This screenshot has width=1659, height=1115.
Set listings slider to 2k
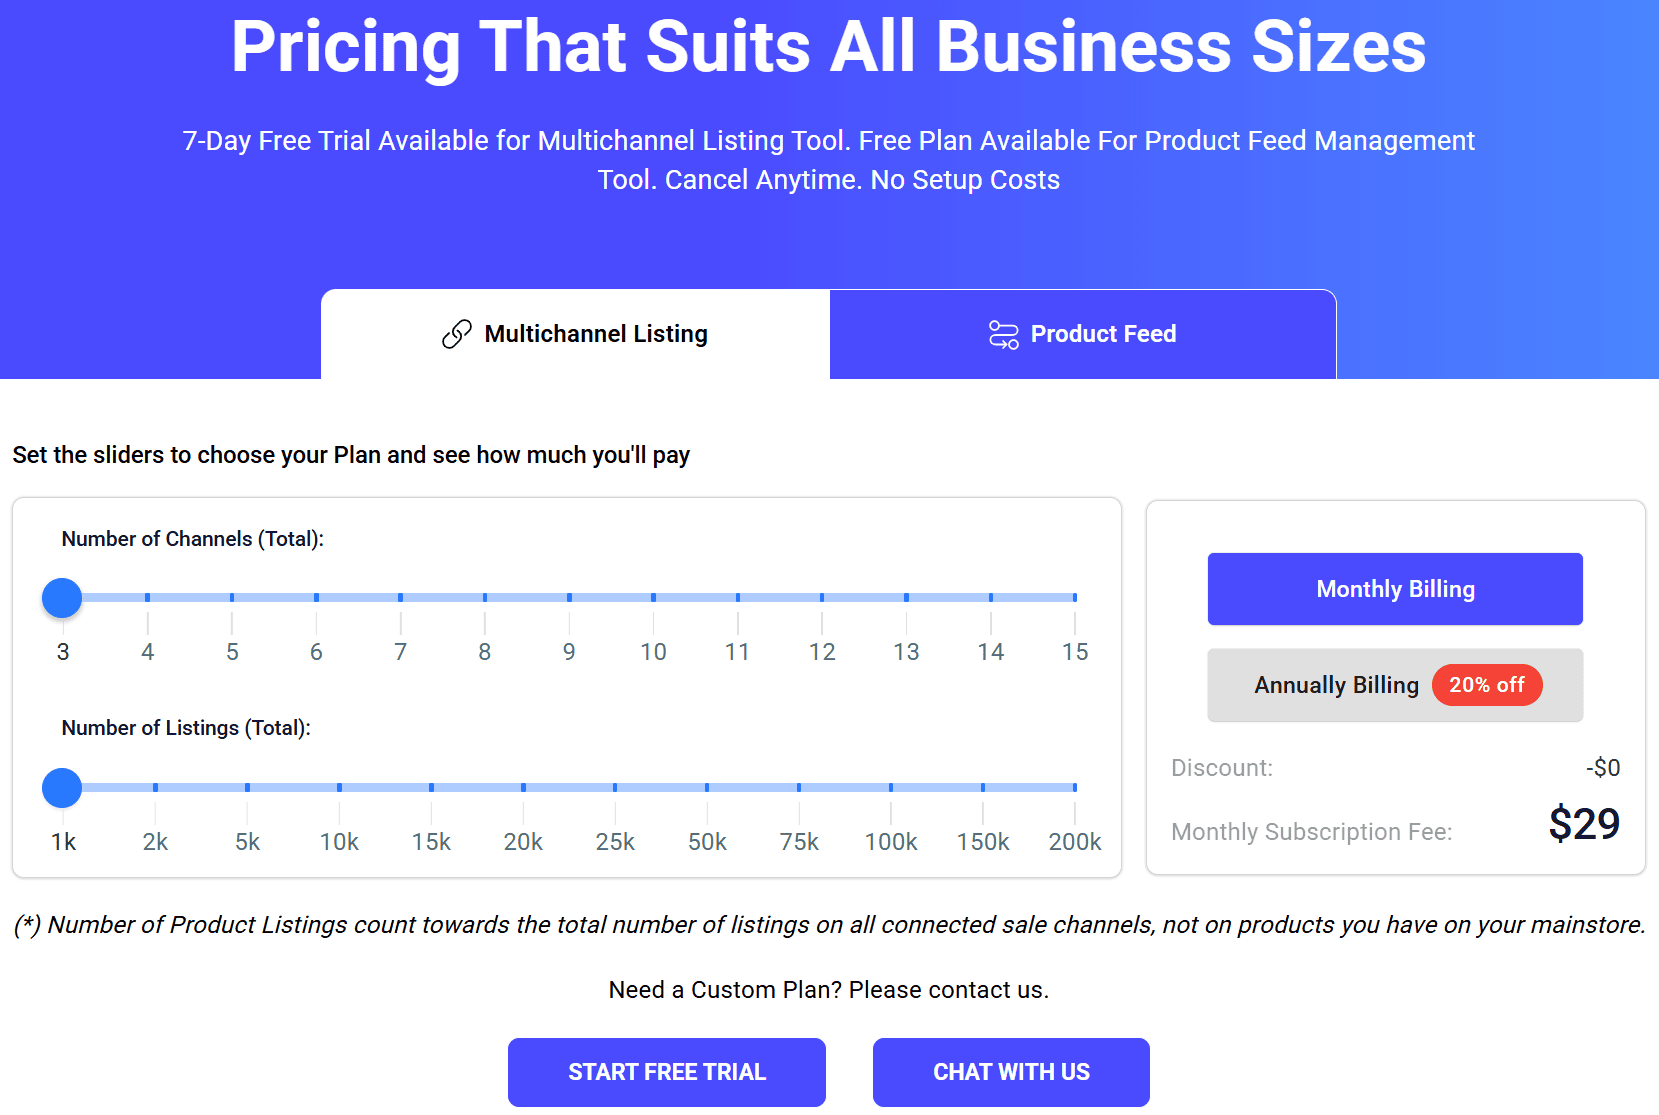click(155, 787)
